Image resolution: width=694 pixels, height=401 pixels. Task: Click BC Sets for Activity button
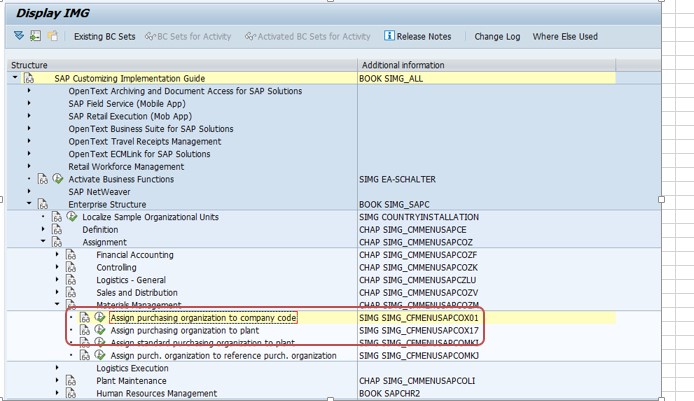[x=188, y=37]
